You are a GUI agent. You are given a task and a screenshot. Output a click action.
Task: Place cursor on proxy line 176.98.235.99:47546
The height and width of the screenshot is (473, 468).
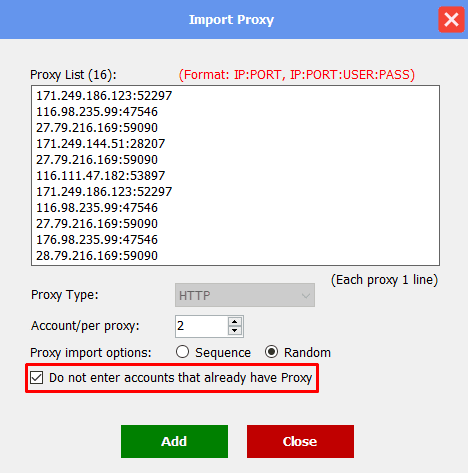(x=97, y=240)
